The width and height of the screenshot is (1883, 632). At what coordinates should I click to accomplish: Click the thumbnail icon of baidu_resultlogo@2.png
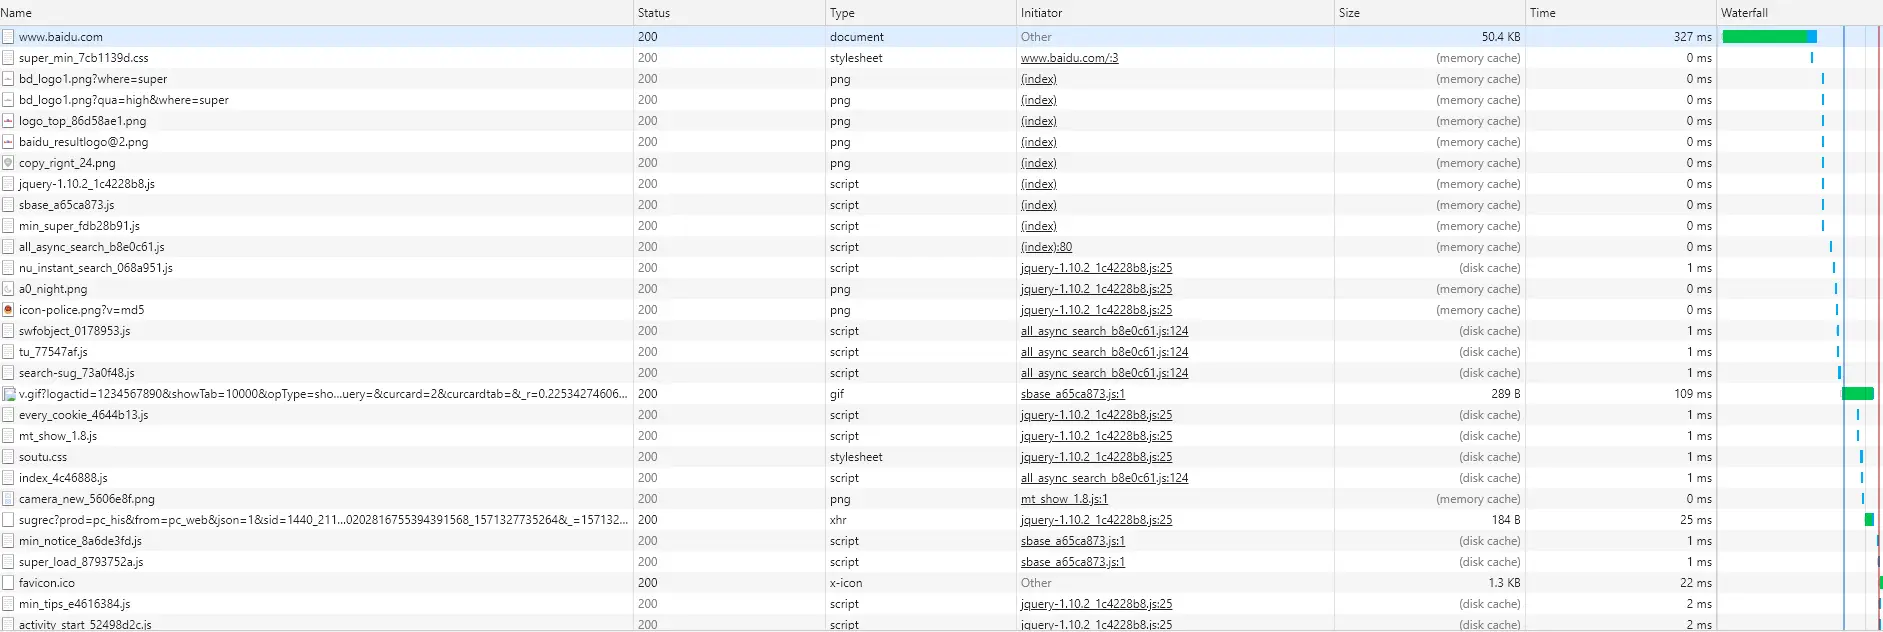point(8,142)
